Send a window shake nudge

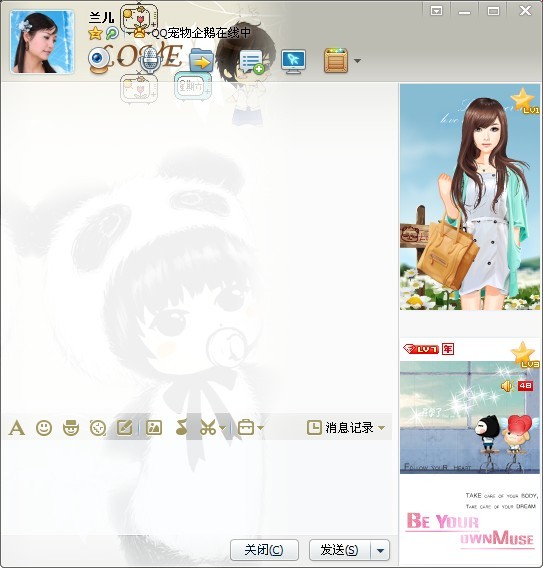point(98,428)
